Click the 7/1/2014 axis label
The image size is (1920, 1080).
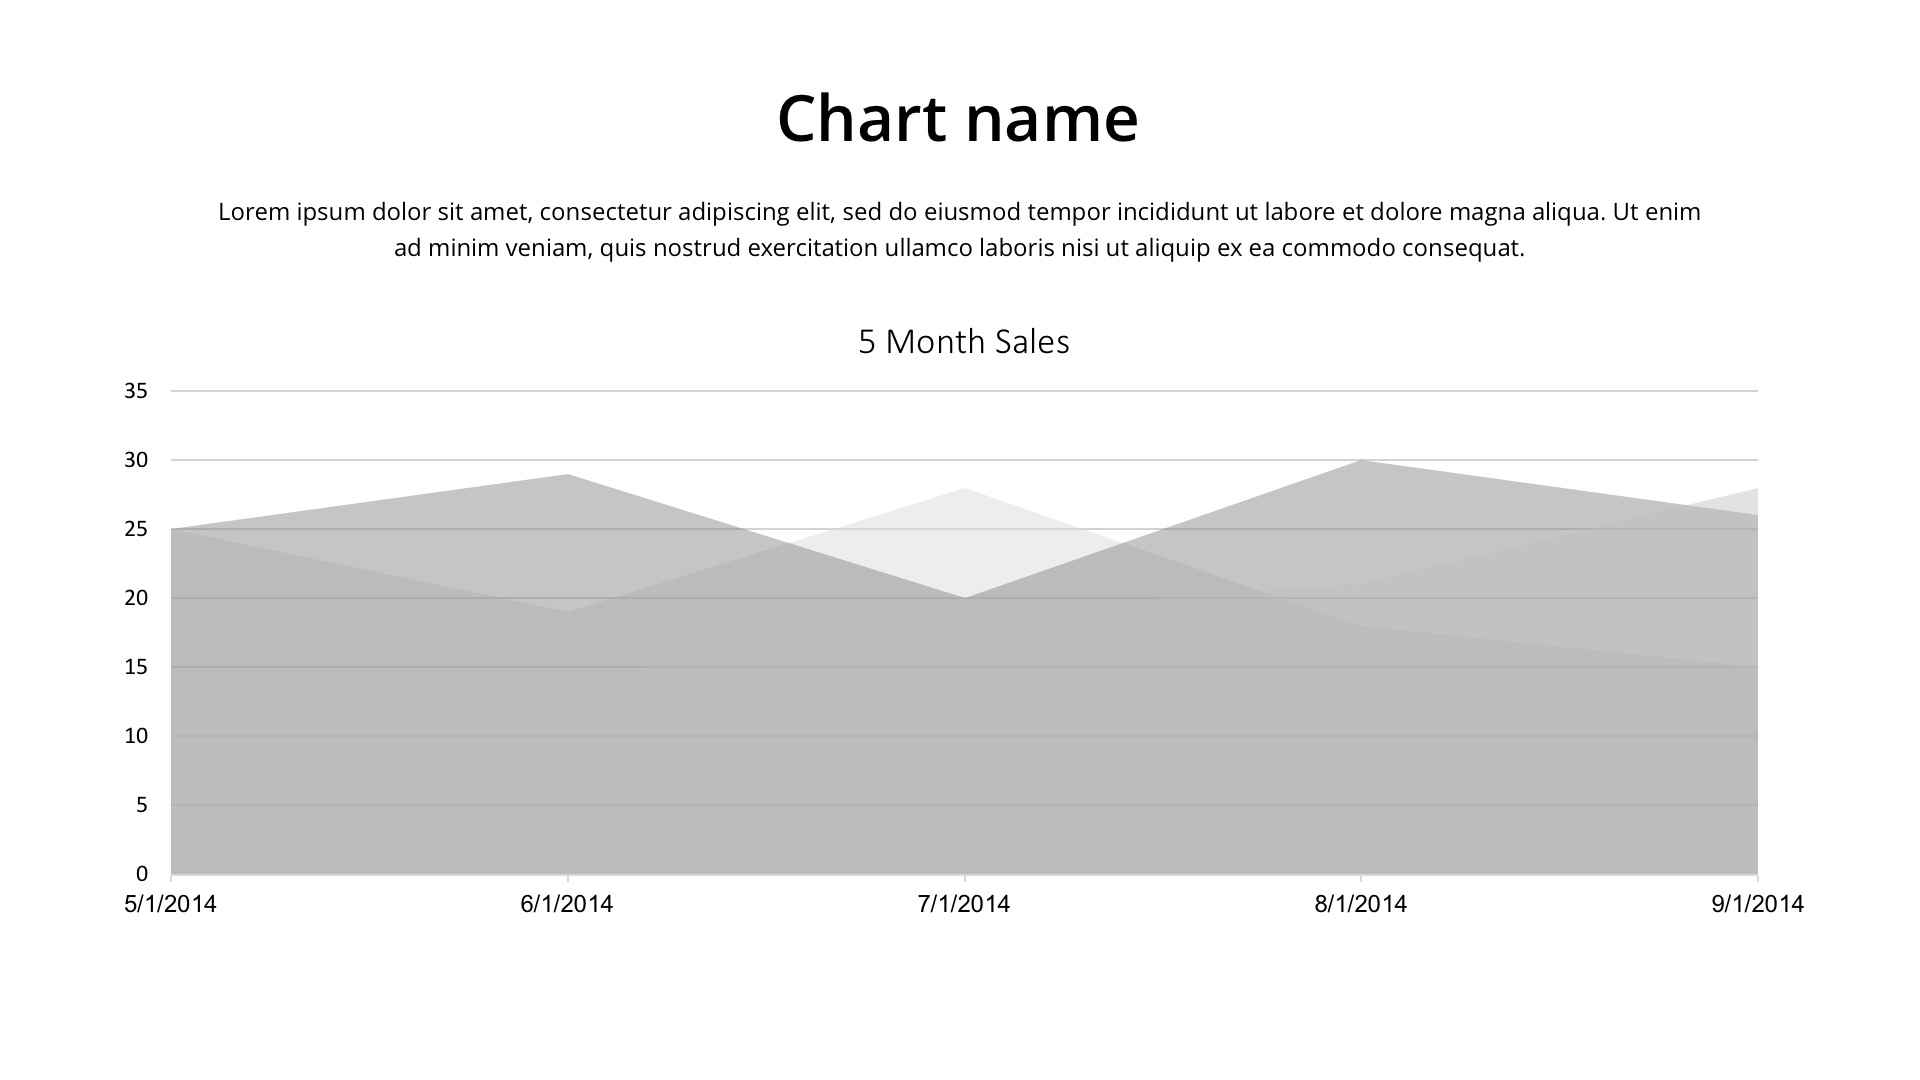pyautogui.click(x=963, y=904)
